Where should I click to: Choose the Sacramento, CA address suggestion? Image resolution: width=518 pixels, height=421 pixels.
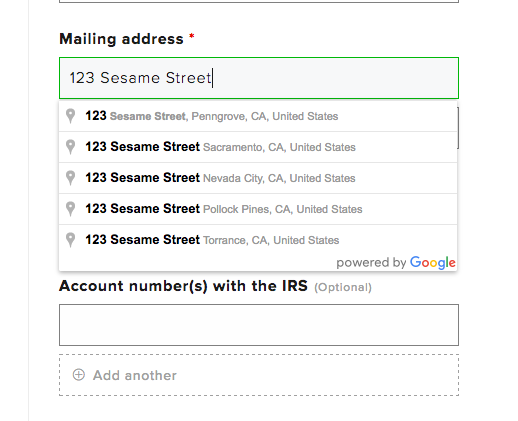[x=258, y=147]
